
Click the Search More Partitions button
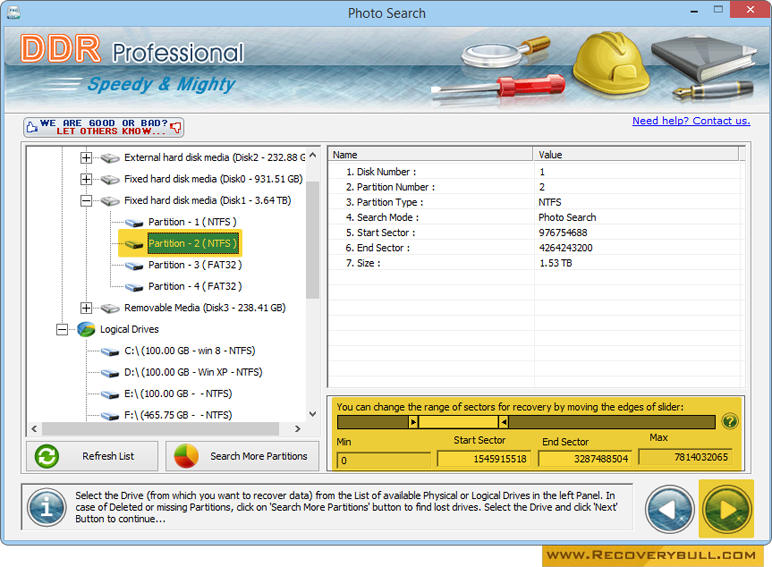coord(242,456)
